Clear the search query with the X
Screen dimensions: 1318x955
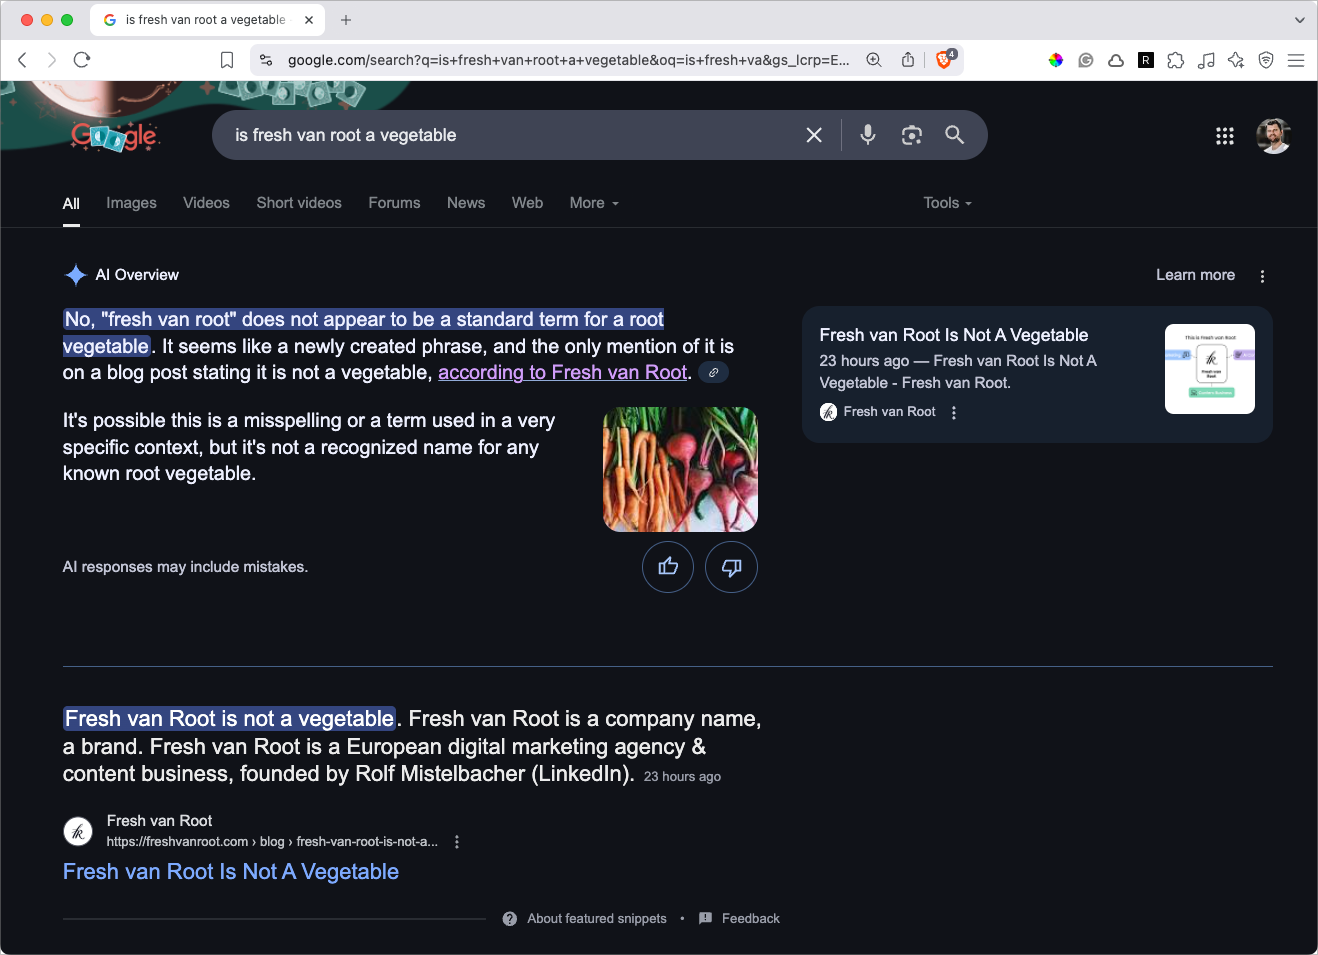click(814, 135)
